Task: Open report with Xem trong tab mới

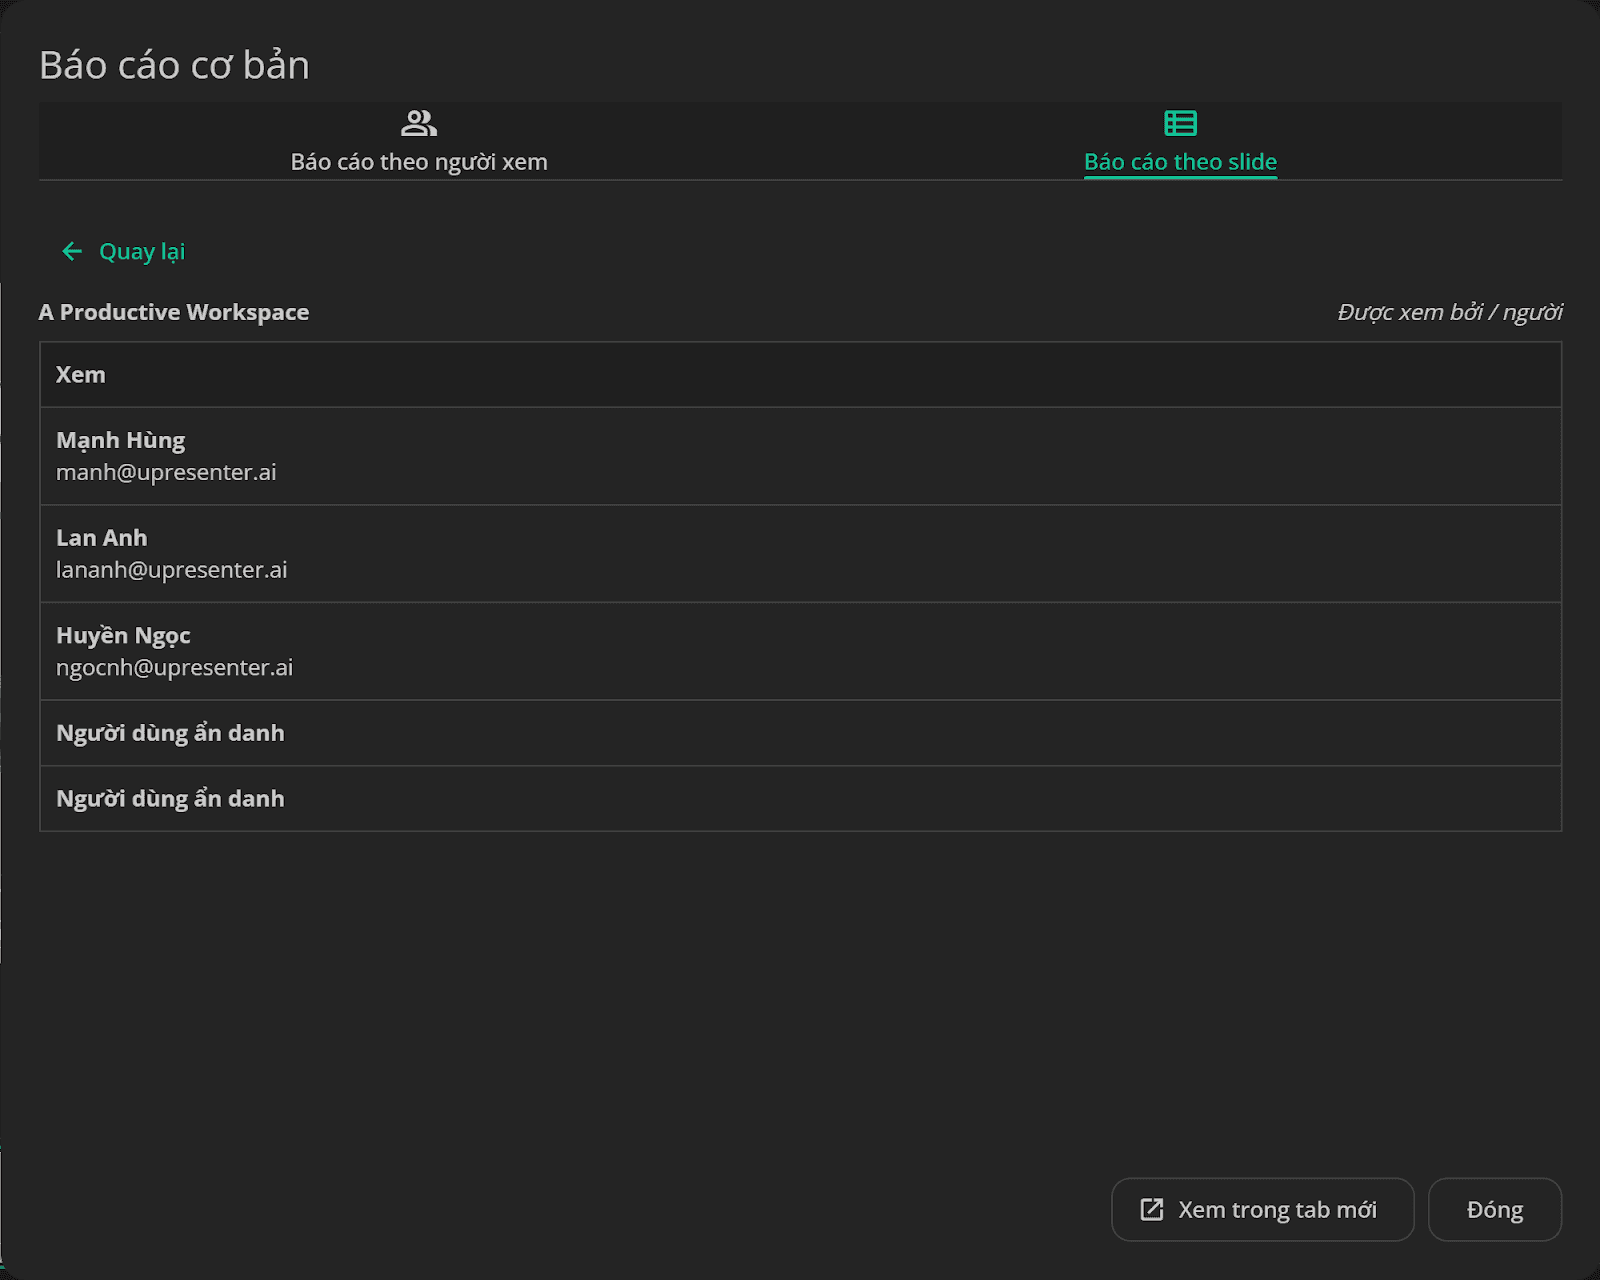Action: [1262, 1209]
